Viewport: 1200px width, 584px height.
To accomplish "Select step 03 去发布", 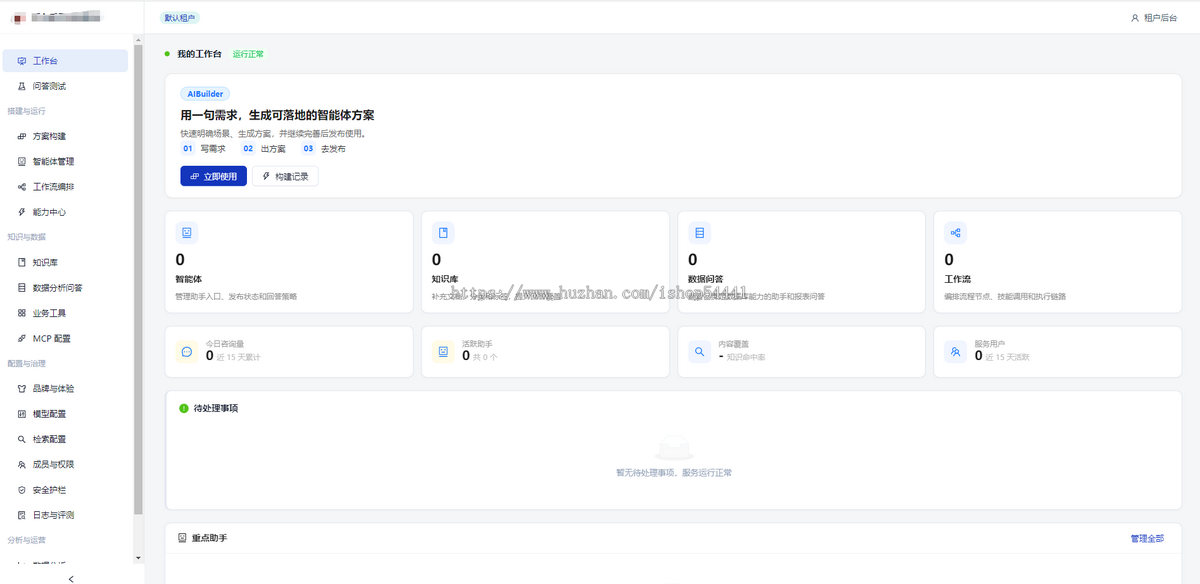I will coord(323,148).
